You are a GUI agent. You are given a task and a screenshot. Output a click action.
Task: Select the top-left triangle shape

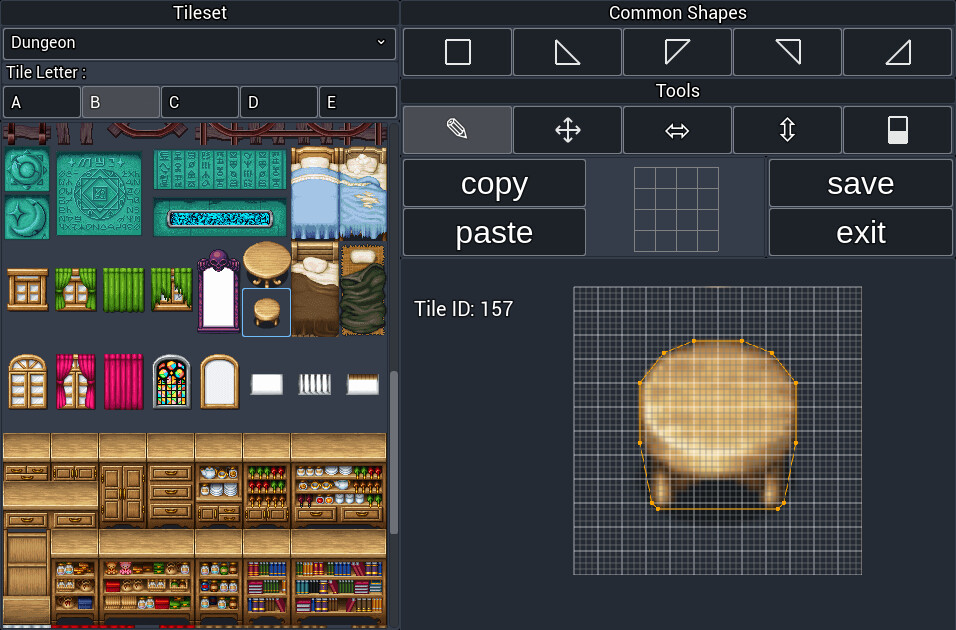(677, 52)
